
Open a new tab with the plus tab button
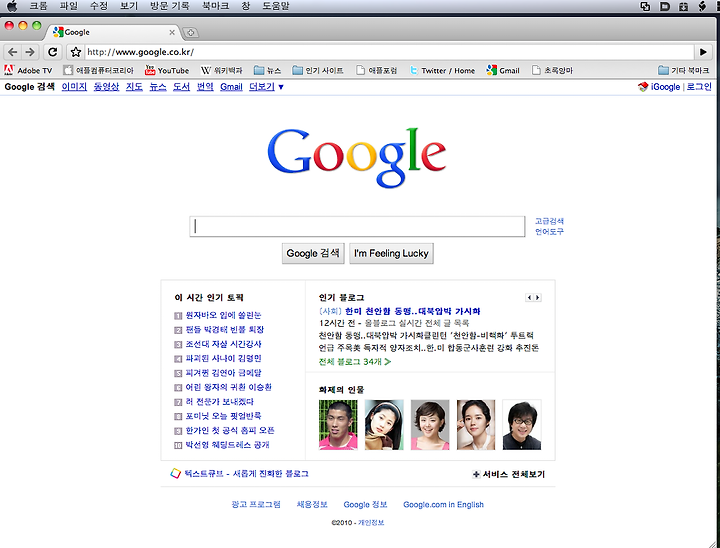pyautogui.click(x=191, y=32)
